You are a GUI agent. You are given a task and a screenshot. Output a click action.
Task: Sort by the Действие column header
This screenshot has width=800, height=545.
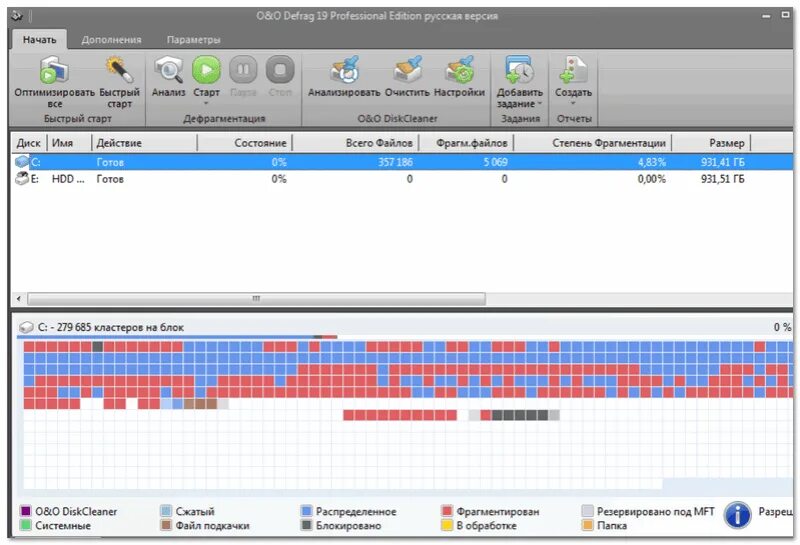144,143
